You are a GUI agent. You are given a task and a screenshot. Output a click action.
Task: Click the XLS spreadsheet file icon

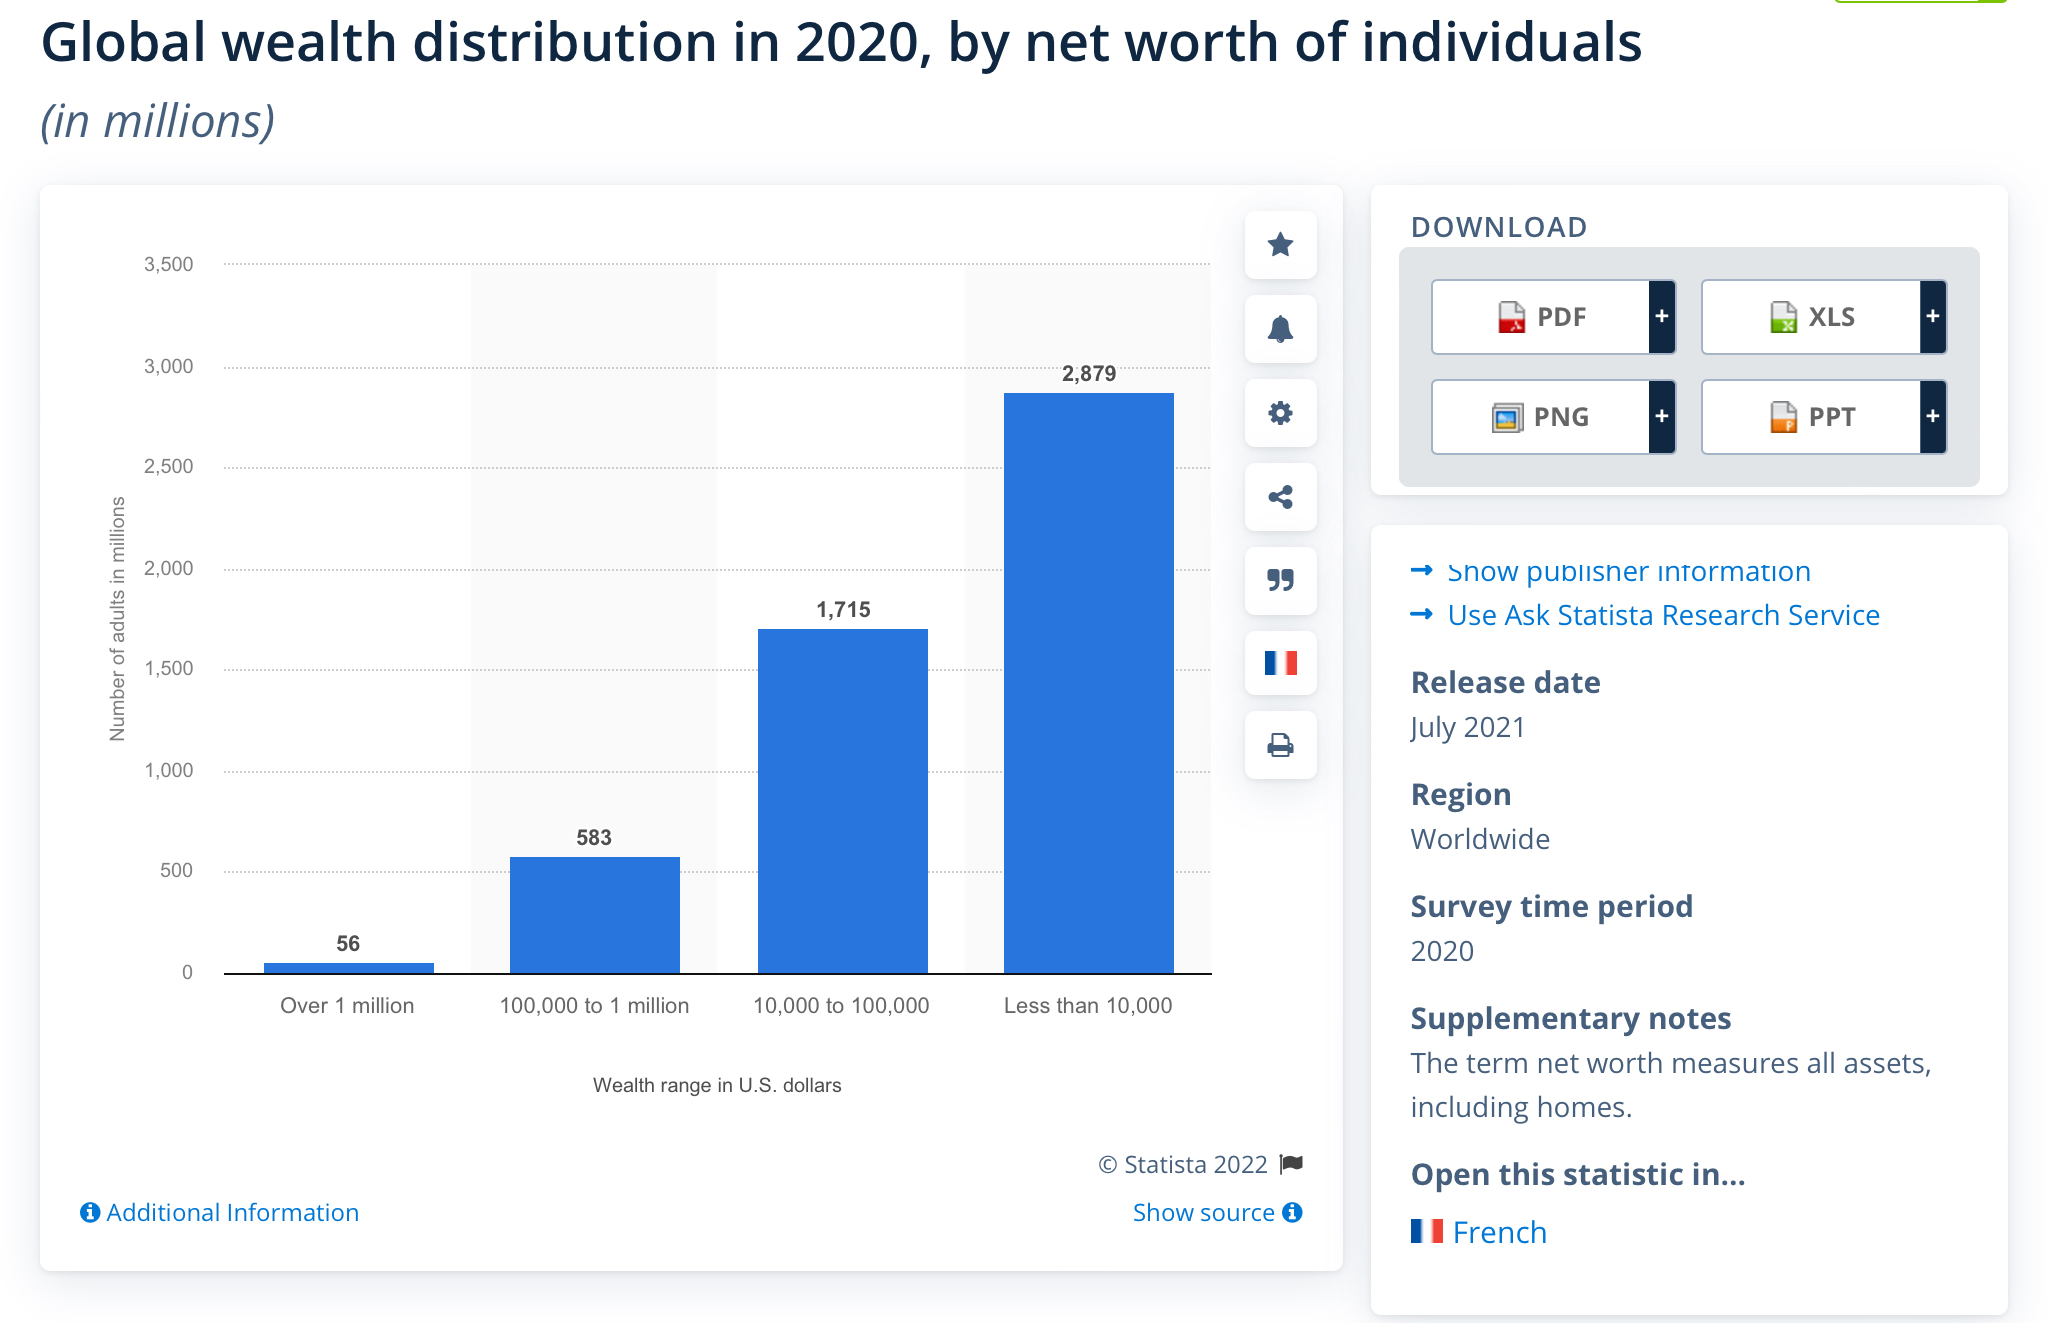click(1783, 317)
